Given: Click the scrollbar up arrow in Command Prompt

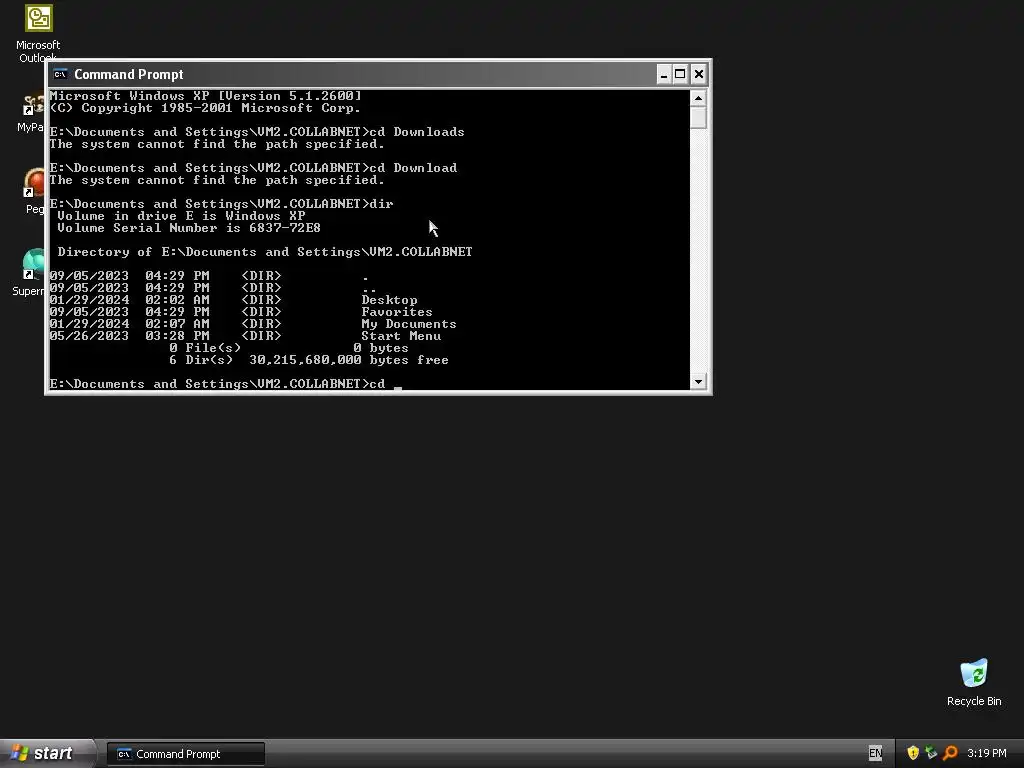Looking at the screenshot, I should pyautogui.click(x=698, y=98).
